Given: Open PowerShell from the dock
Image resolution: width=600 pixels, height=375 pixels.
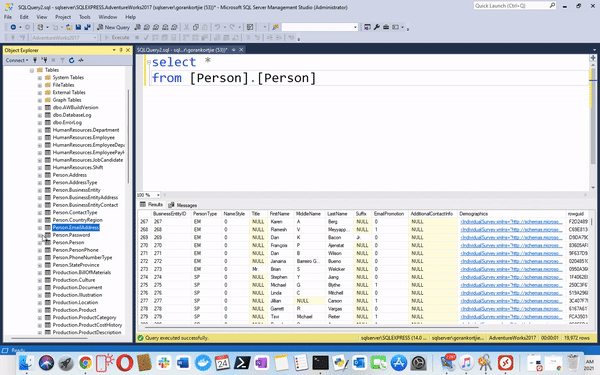Looking at the screenshot, I should 242,362.
